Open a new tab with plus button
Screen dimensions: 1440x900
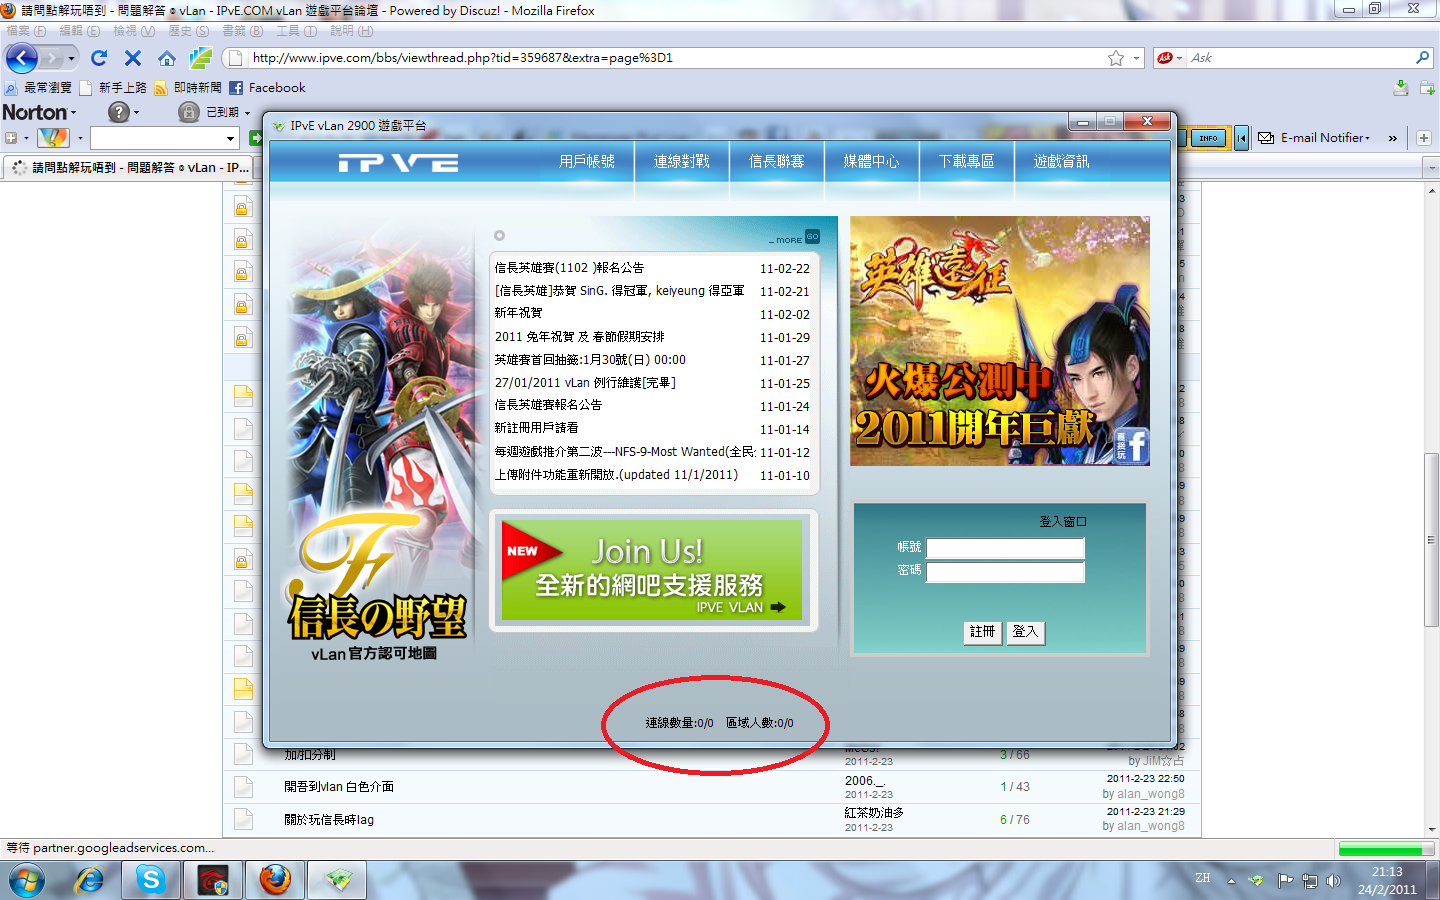pos(1423,138)
